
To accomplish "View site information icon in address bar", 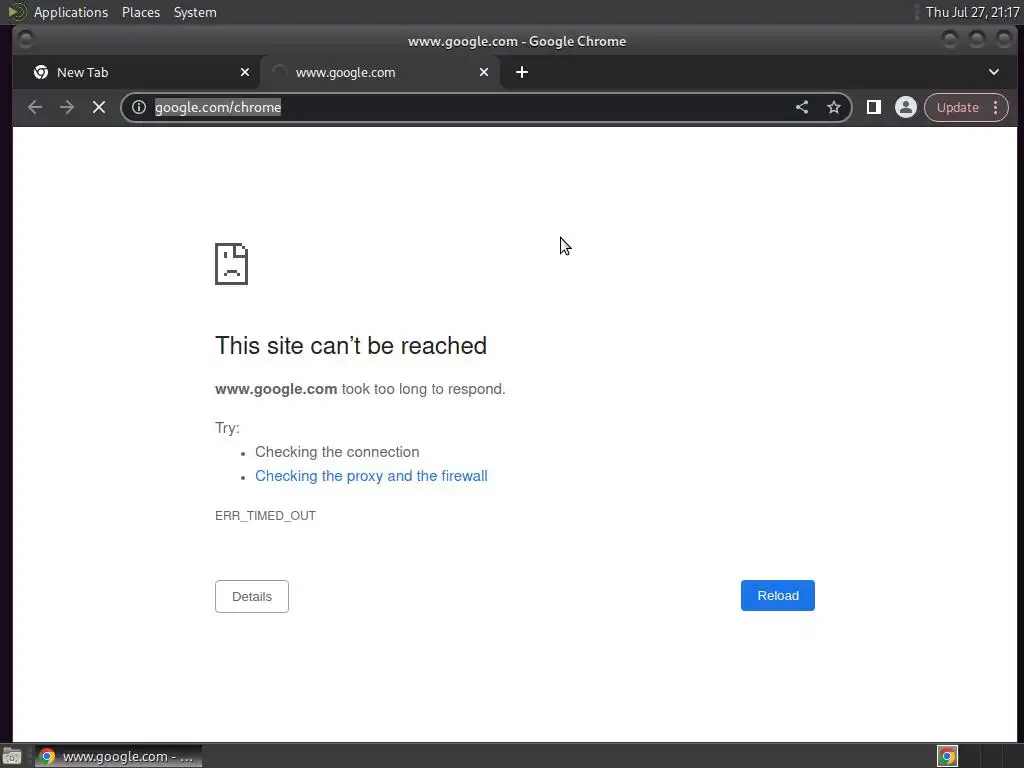I will pos(138,107).
